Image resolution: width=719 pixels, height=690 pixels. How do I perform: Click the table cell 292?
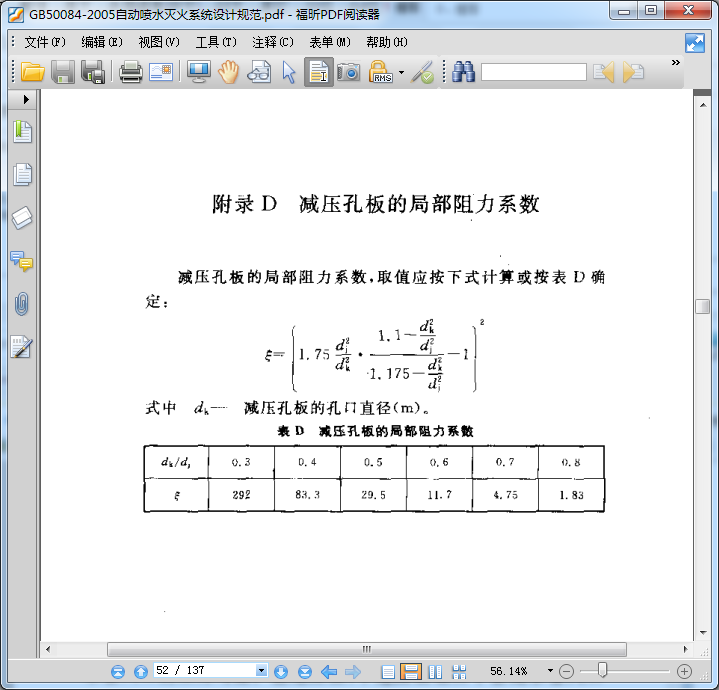(241, 495)
